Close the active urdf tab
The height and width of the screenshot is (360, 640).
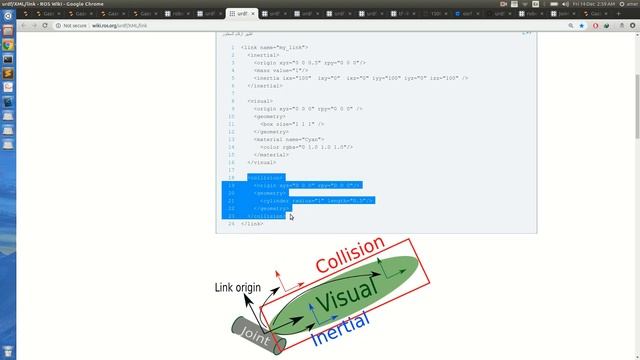pyautogui.click(x=253, y=13)
